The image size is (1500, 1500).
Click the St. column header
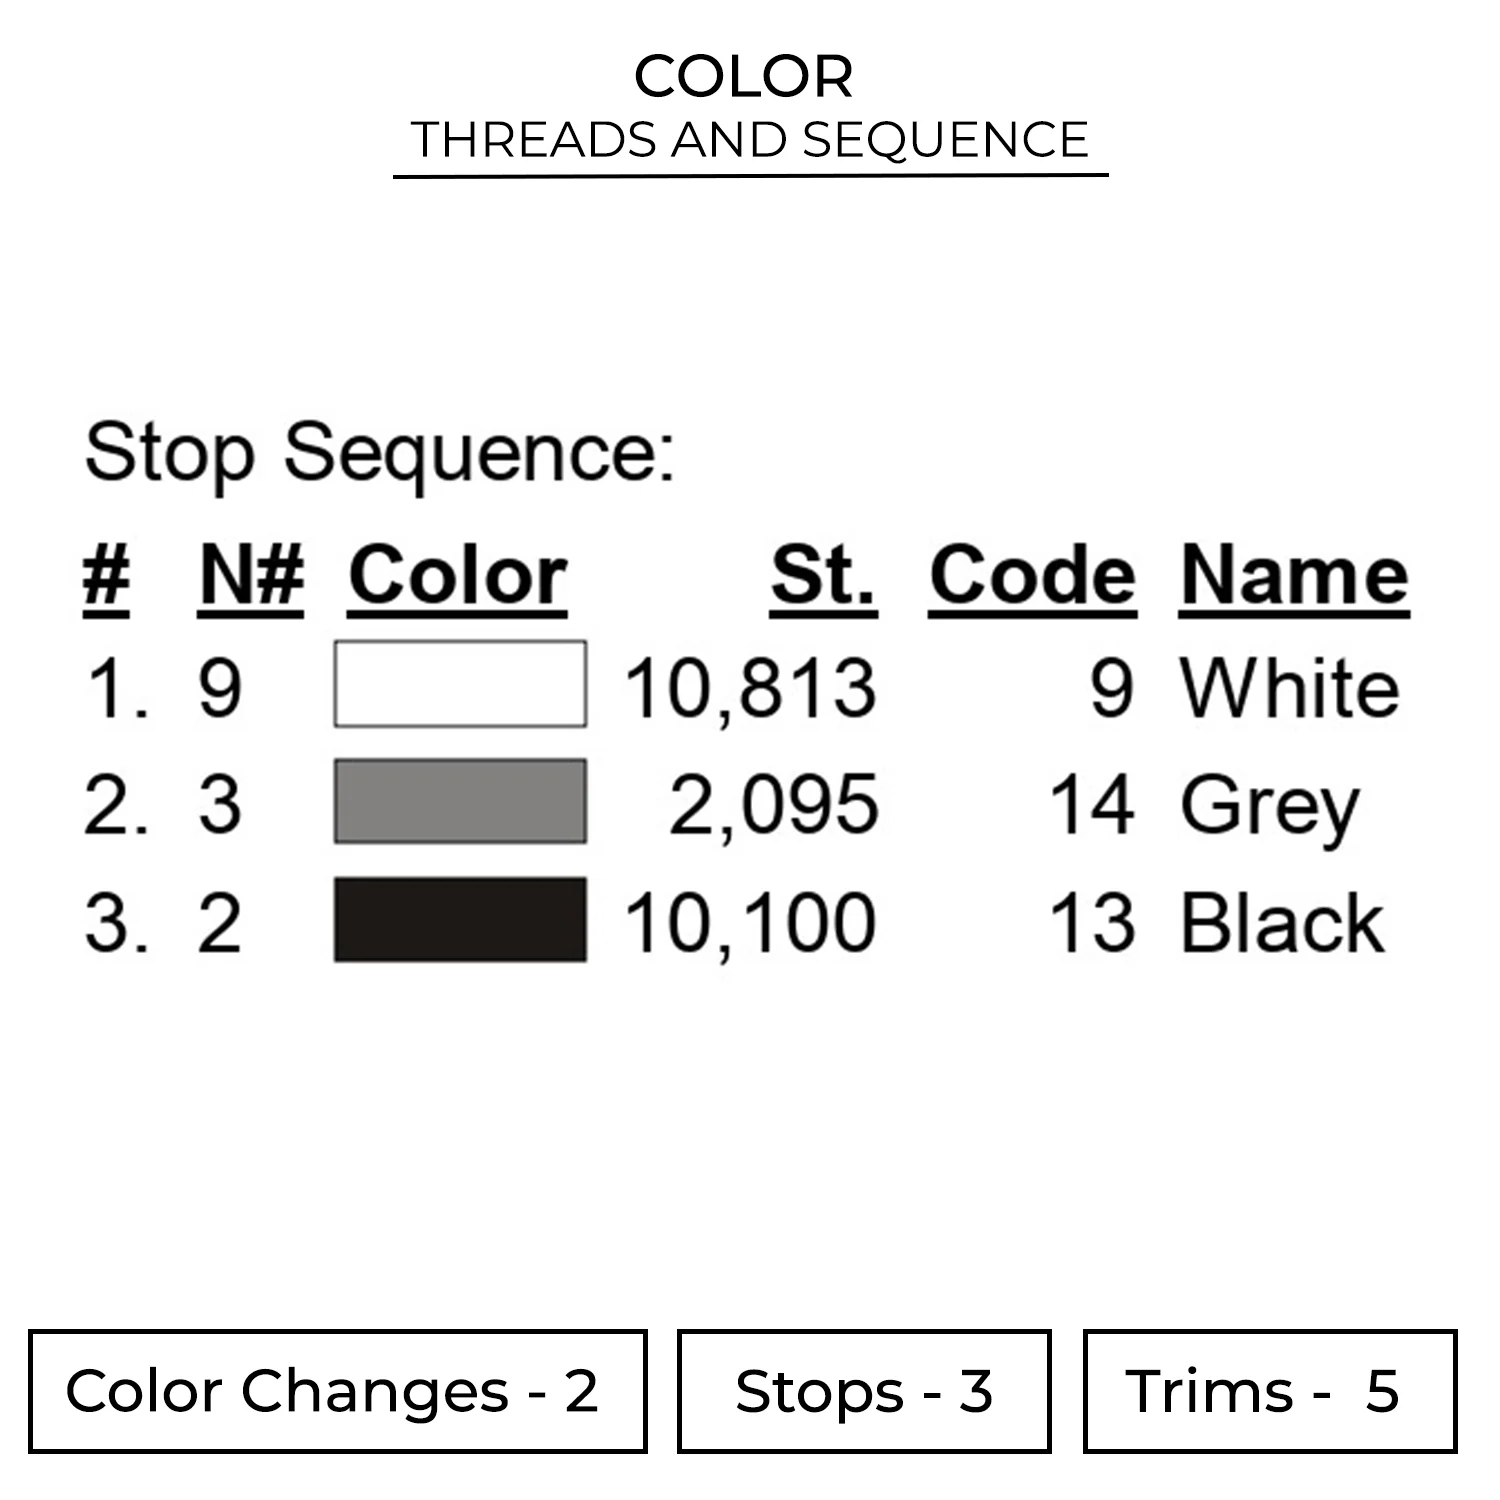823,577
